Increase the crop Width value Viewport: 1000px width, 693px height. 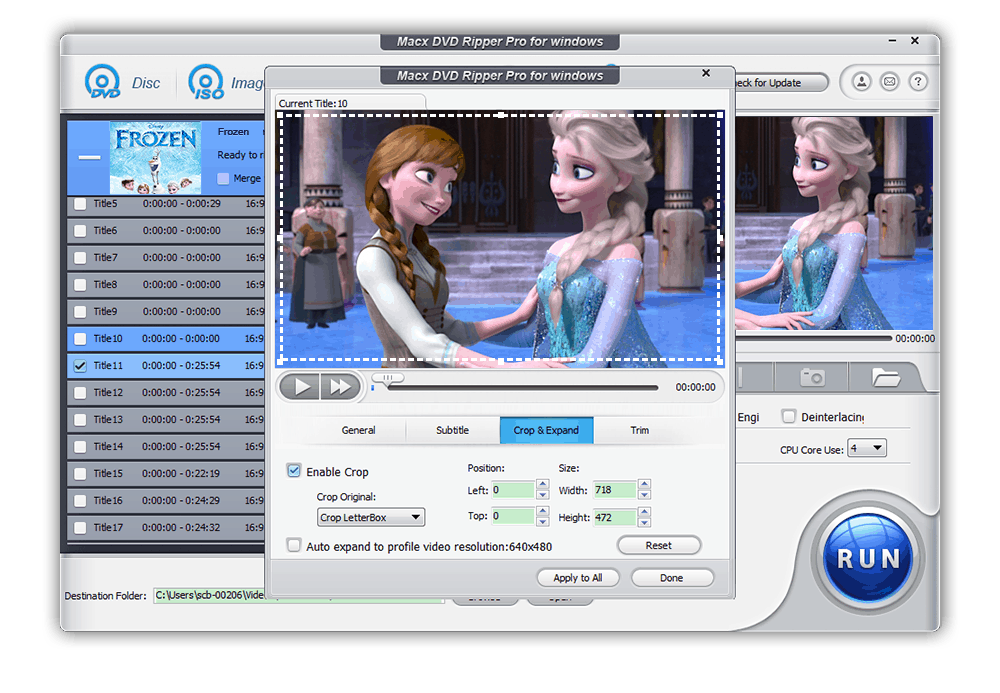644,485
